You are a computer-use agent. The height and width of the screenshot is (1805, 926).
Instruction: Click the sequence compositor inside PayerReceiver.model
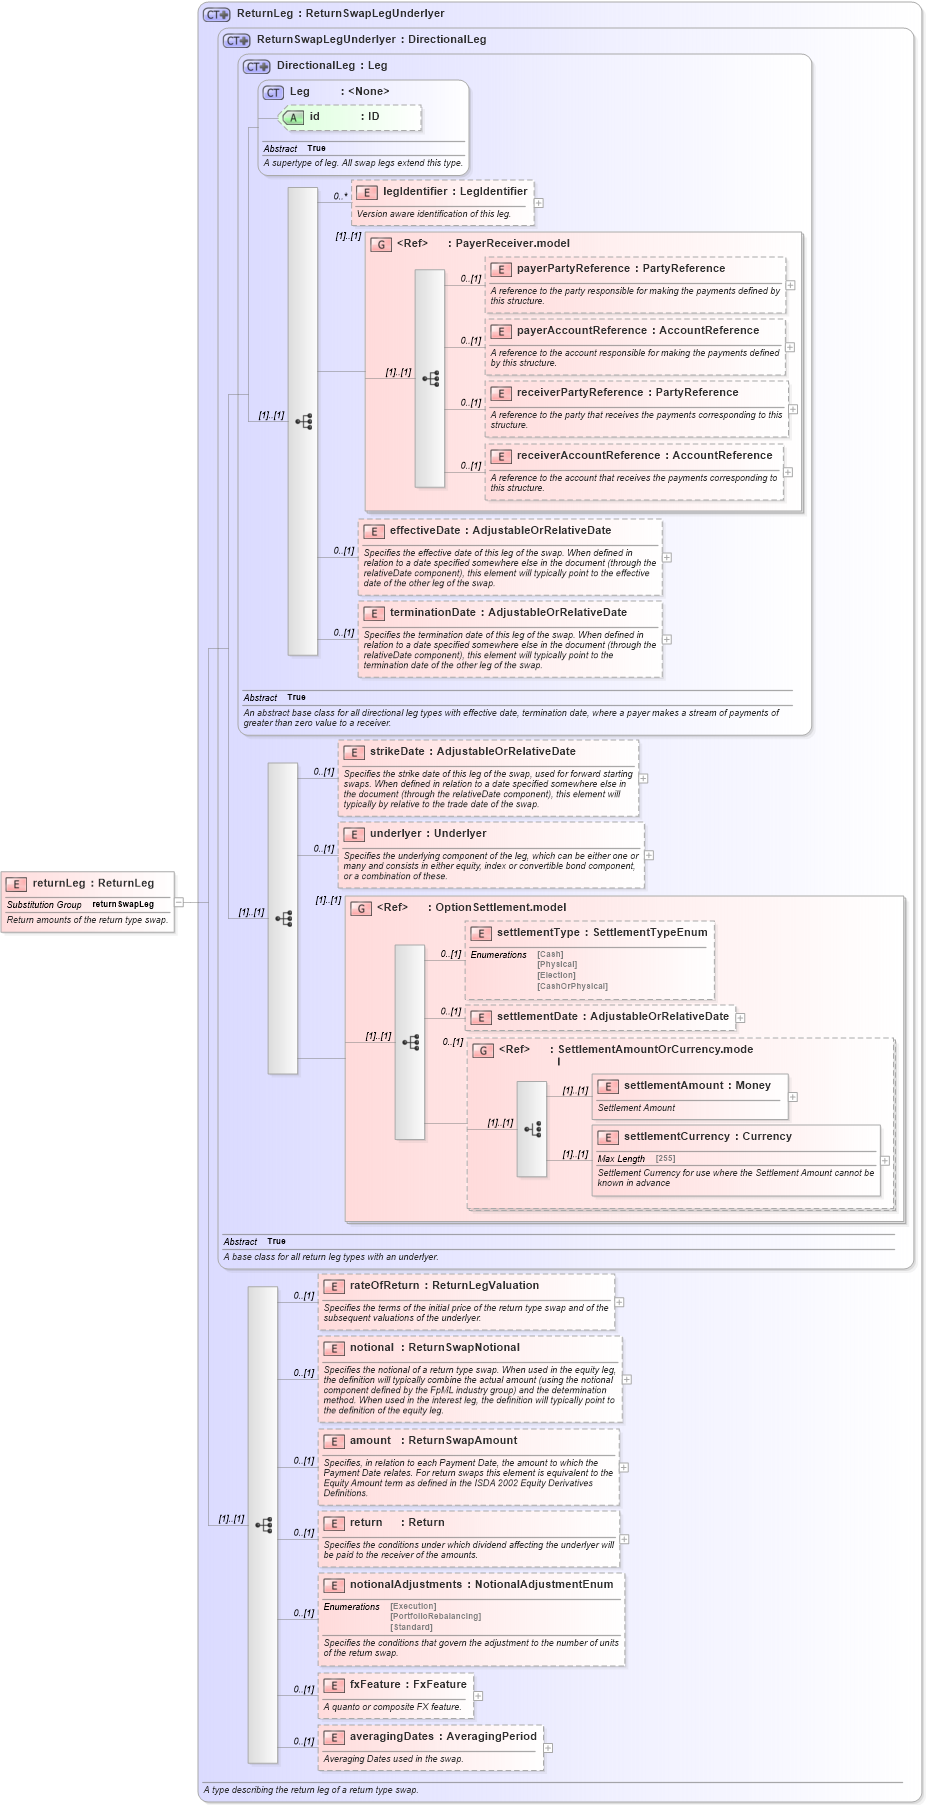(430, 379)
